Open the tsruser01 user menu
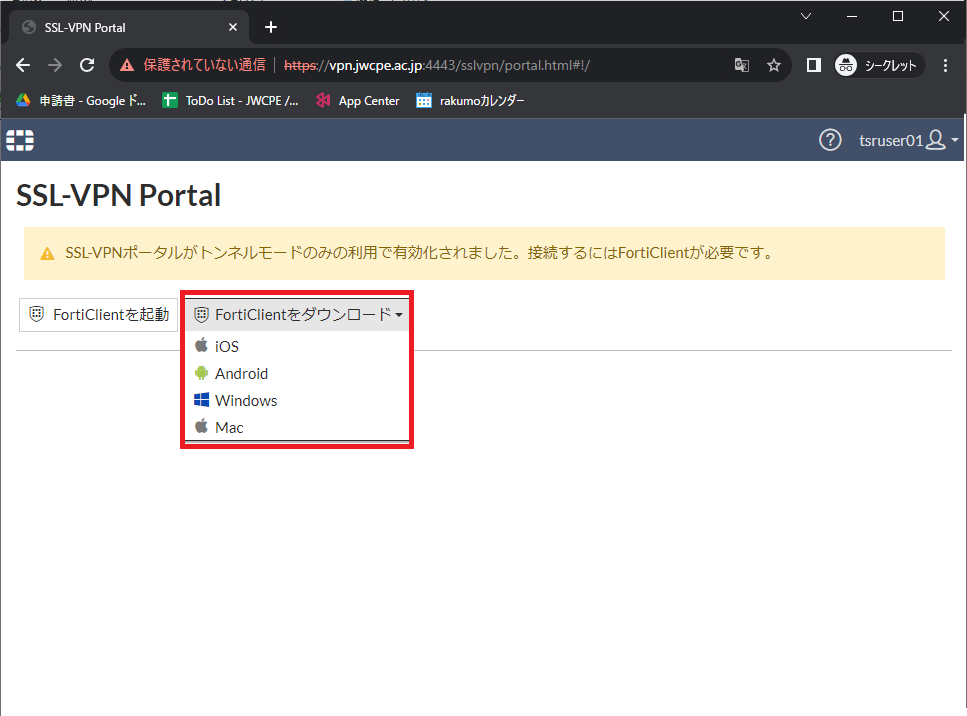967x716 pixels. point(908,140)
